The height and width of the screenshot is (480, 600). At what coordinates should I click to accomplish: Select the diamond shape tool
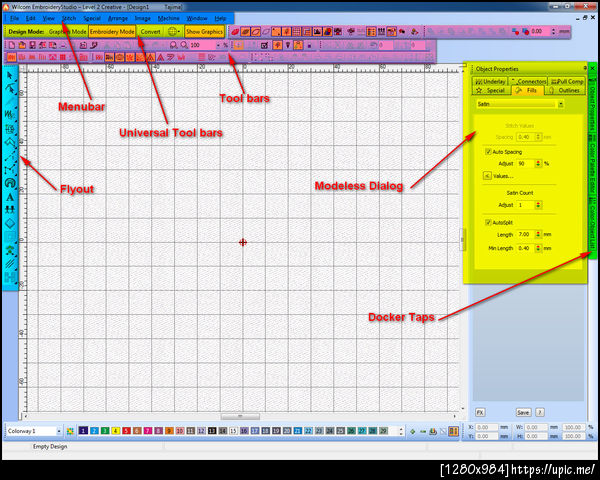10,224
